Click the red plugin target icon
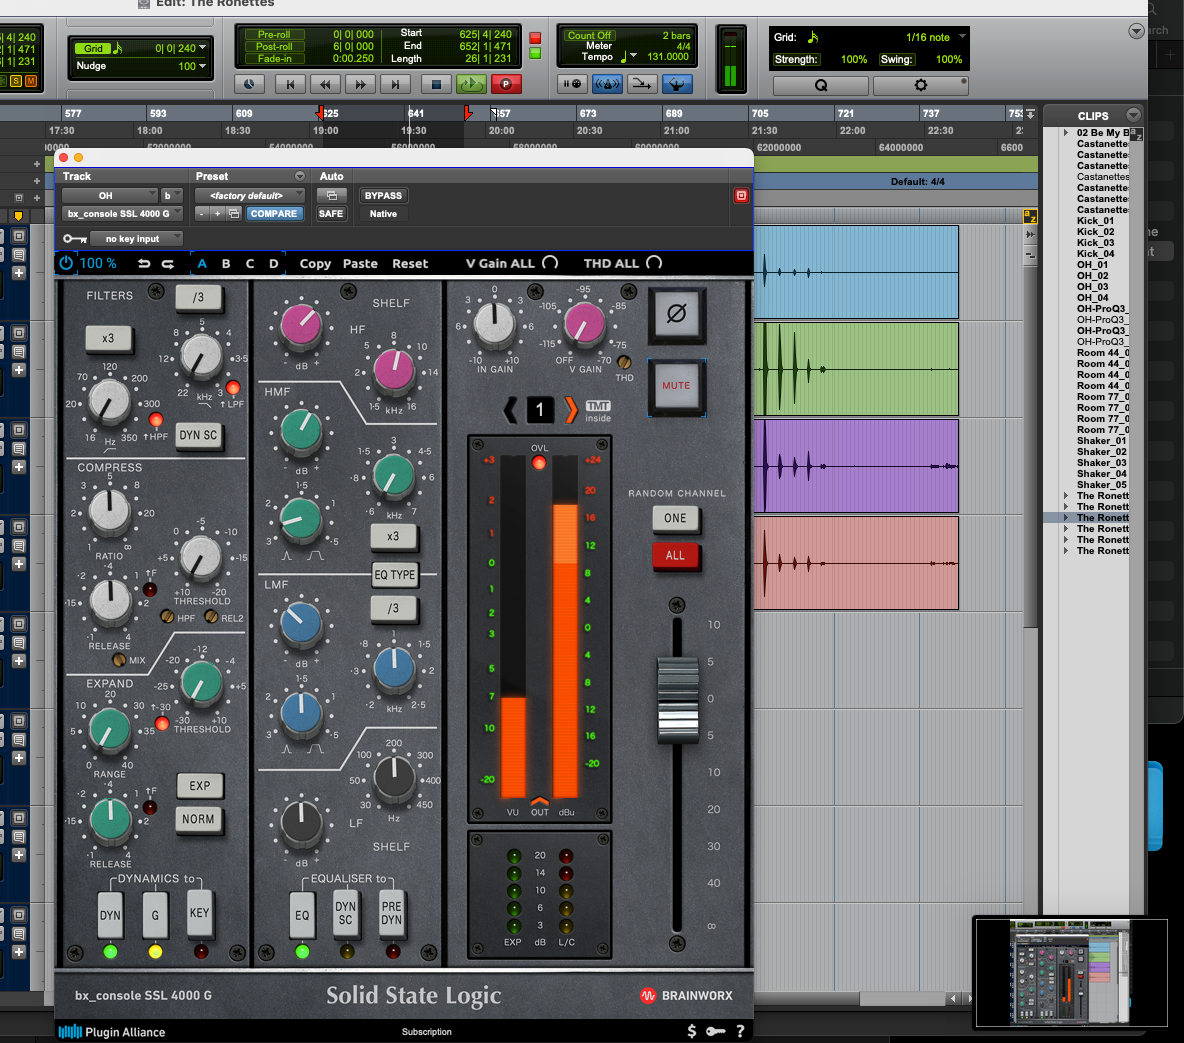 click(742, 196)
